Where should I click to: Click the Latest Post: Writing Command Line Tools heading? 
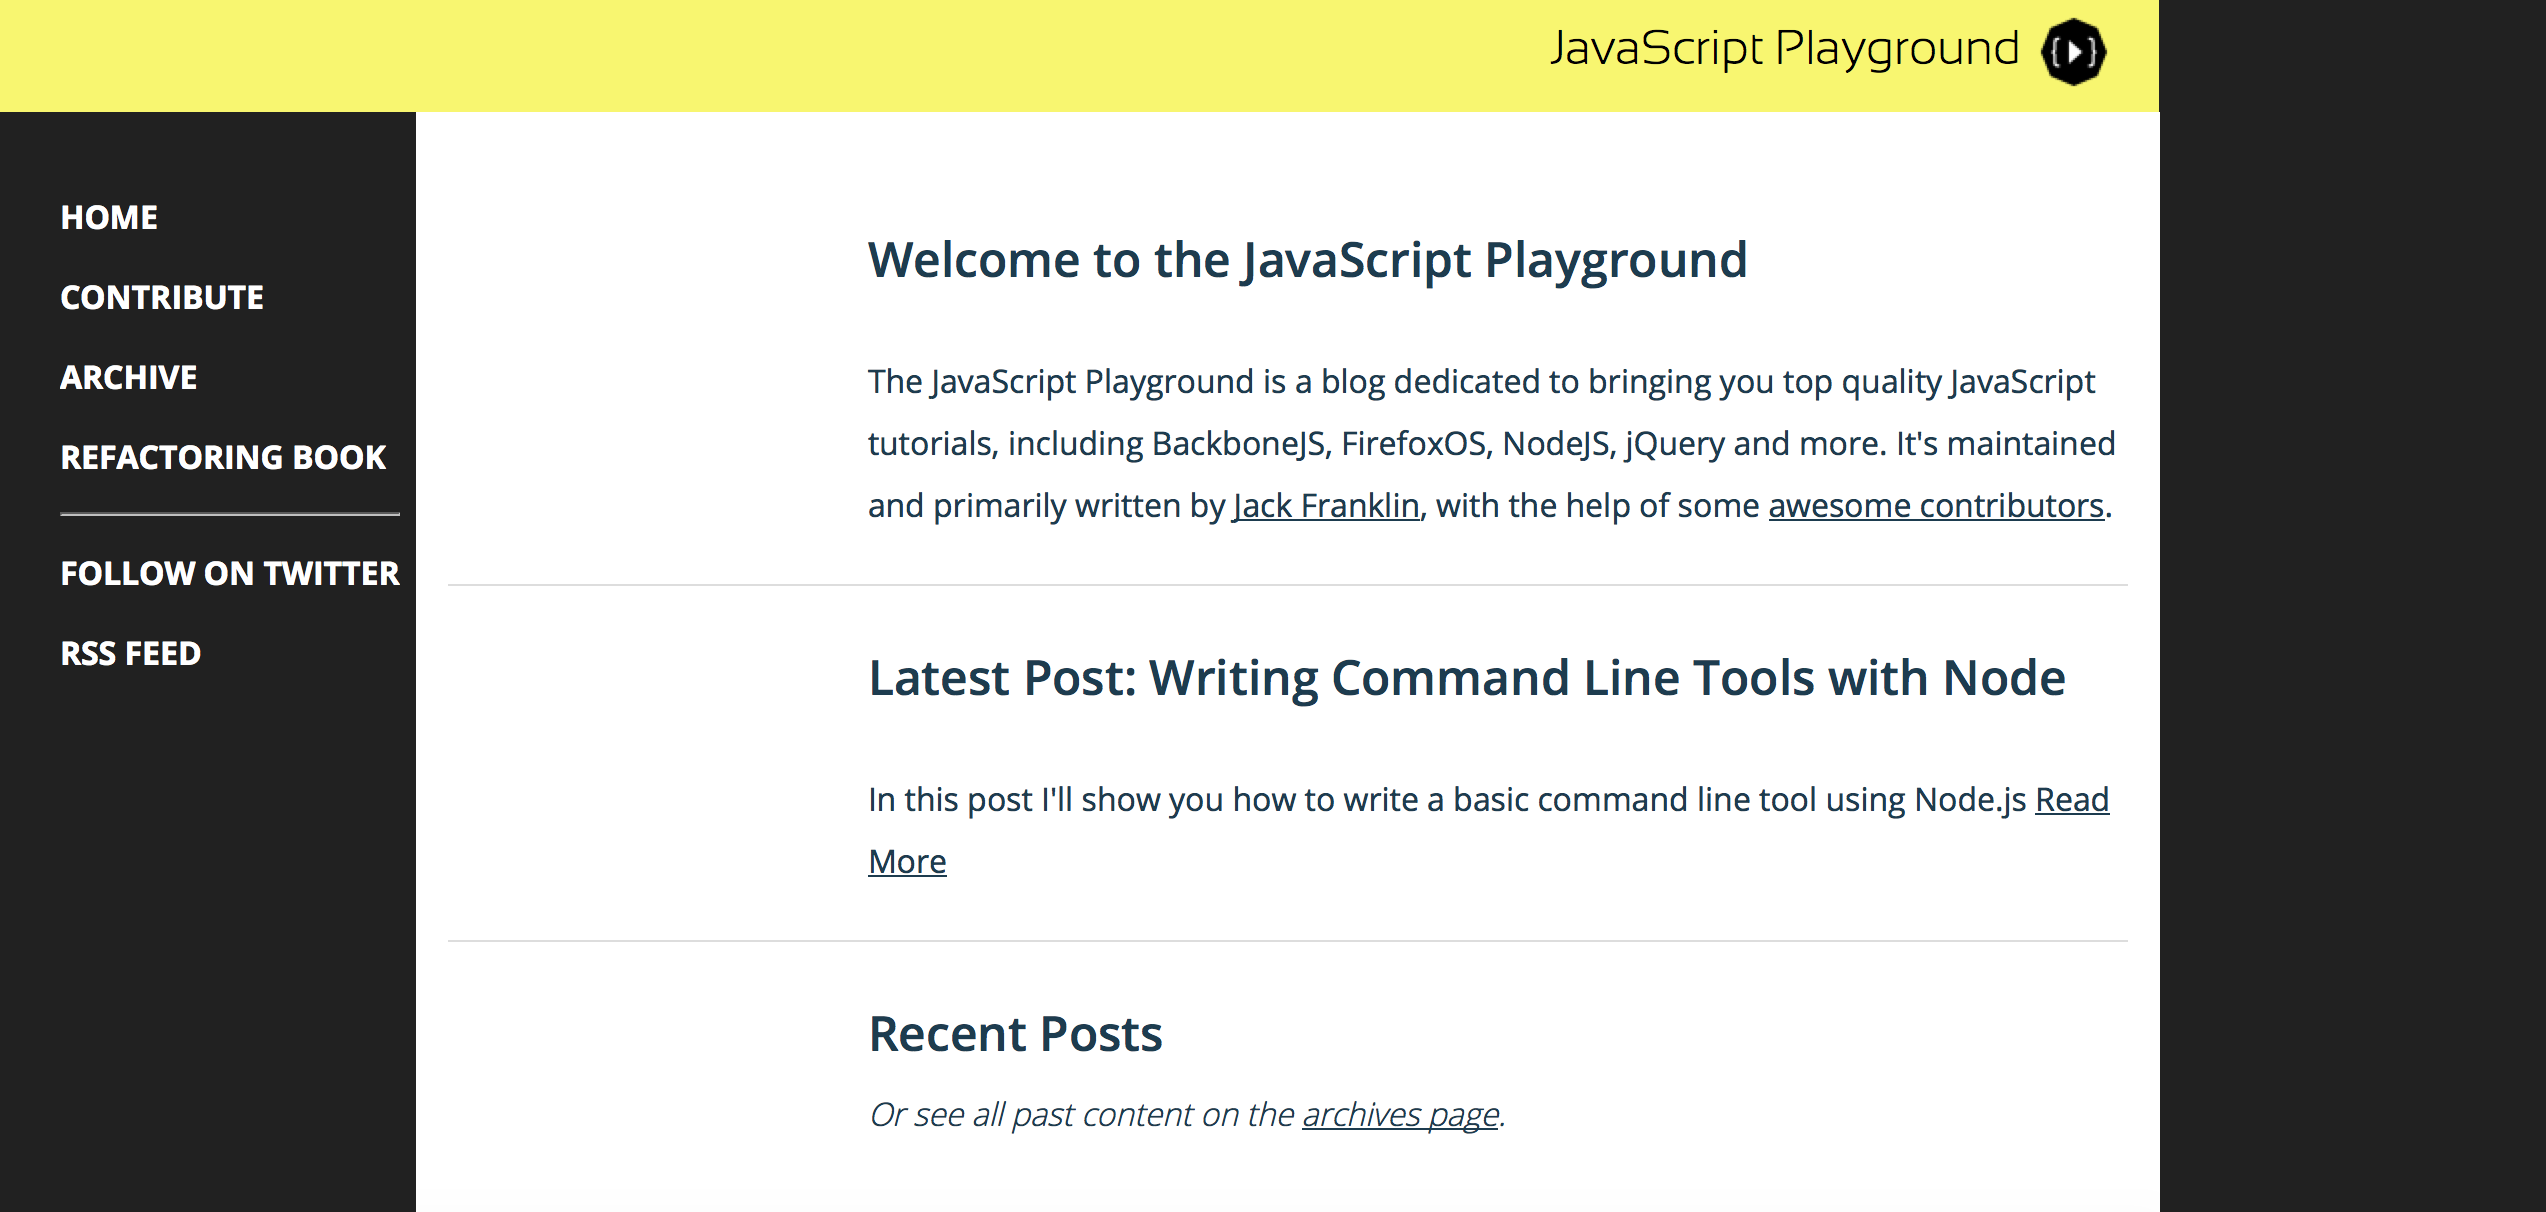point(1467,678)
